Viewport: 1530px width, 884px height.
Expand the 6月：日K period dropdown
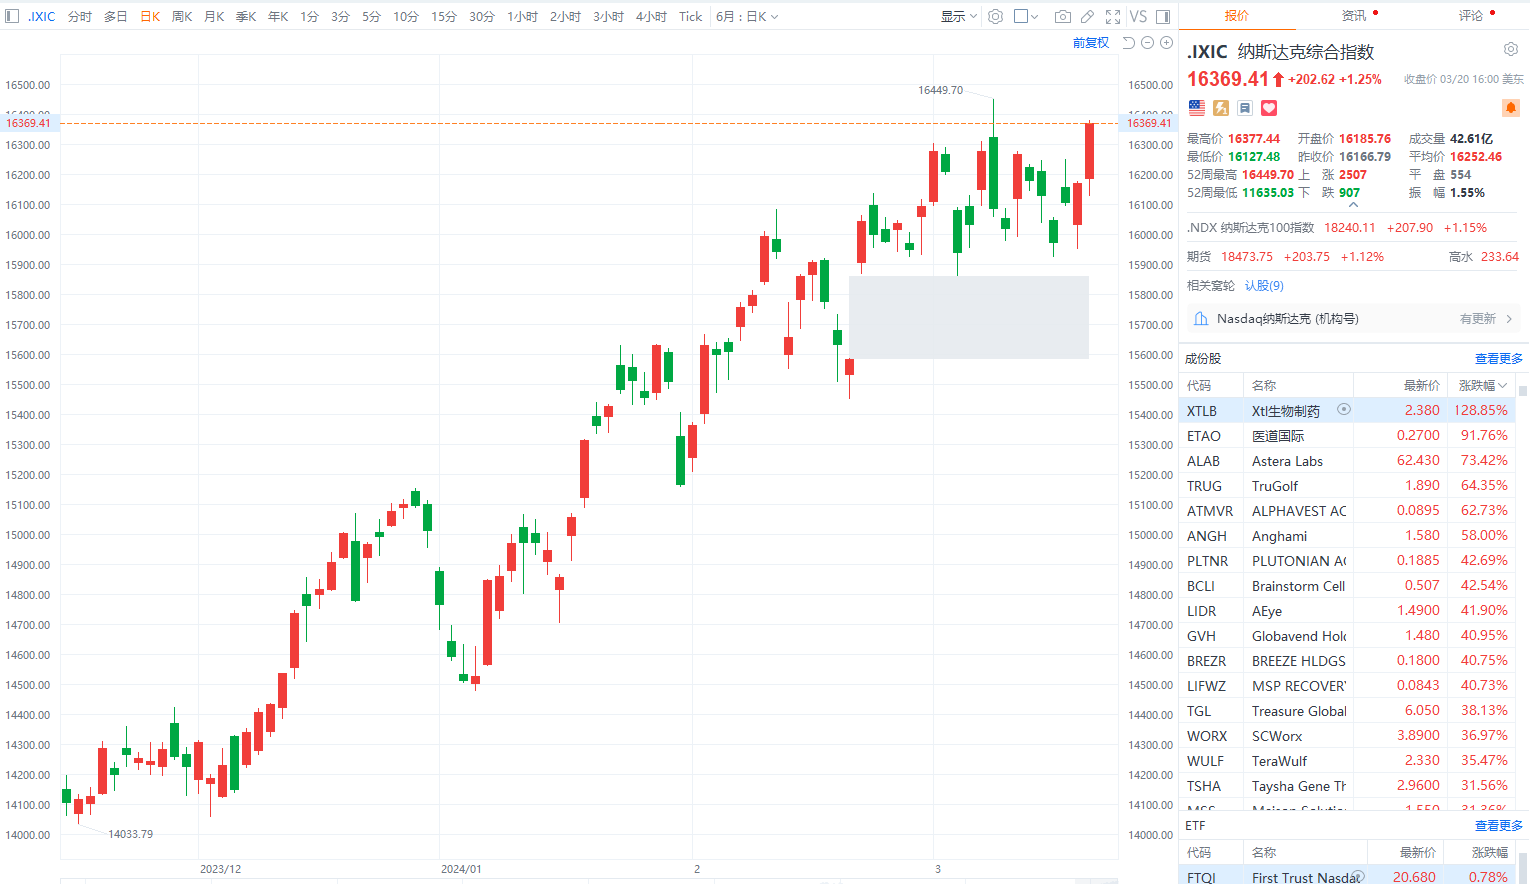tap(746, 17)
